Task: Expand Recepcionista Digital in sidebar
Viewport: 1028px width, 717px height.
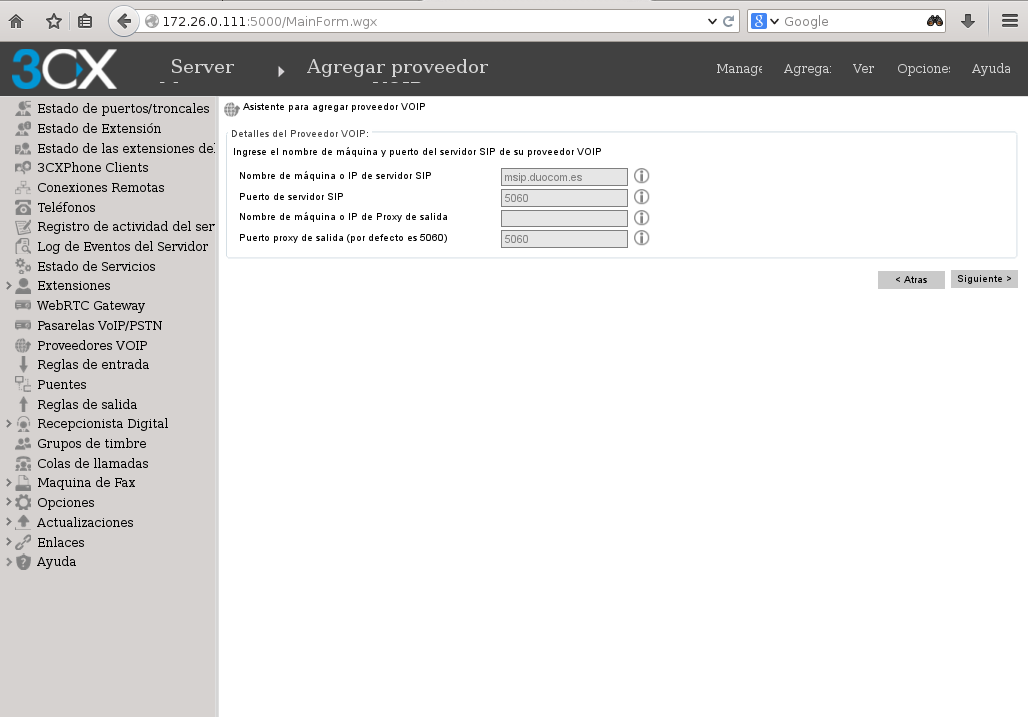Action: 9,423
